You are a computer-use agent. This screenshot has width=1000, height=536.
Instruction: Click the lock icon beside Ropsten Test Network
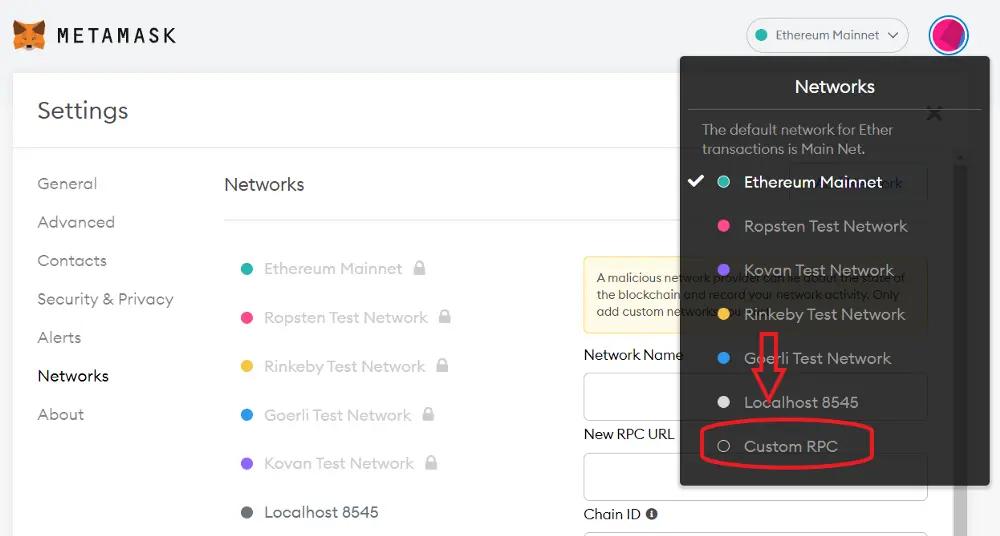445,316
